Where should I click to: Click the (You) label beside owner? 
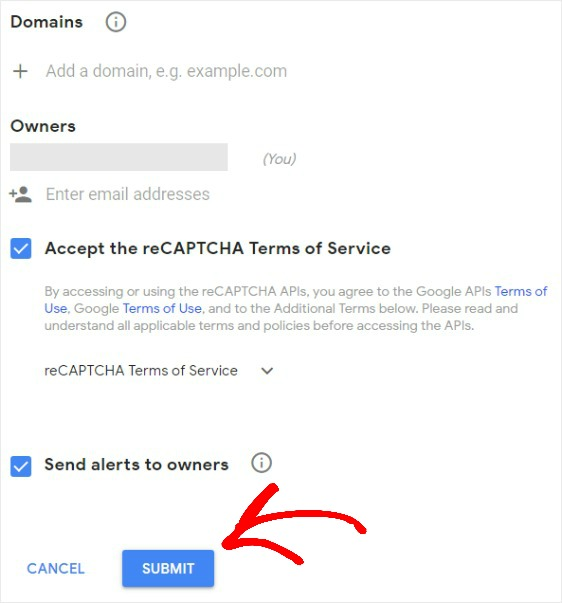pyautogui.click(x=279, y=159)
